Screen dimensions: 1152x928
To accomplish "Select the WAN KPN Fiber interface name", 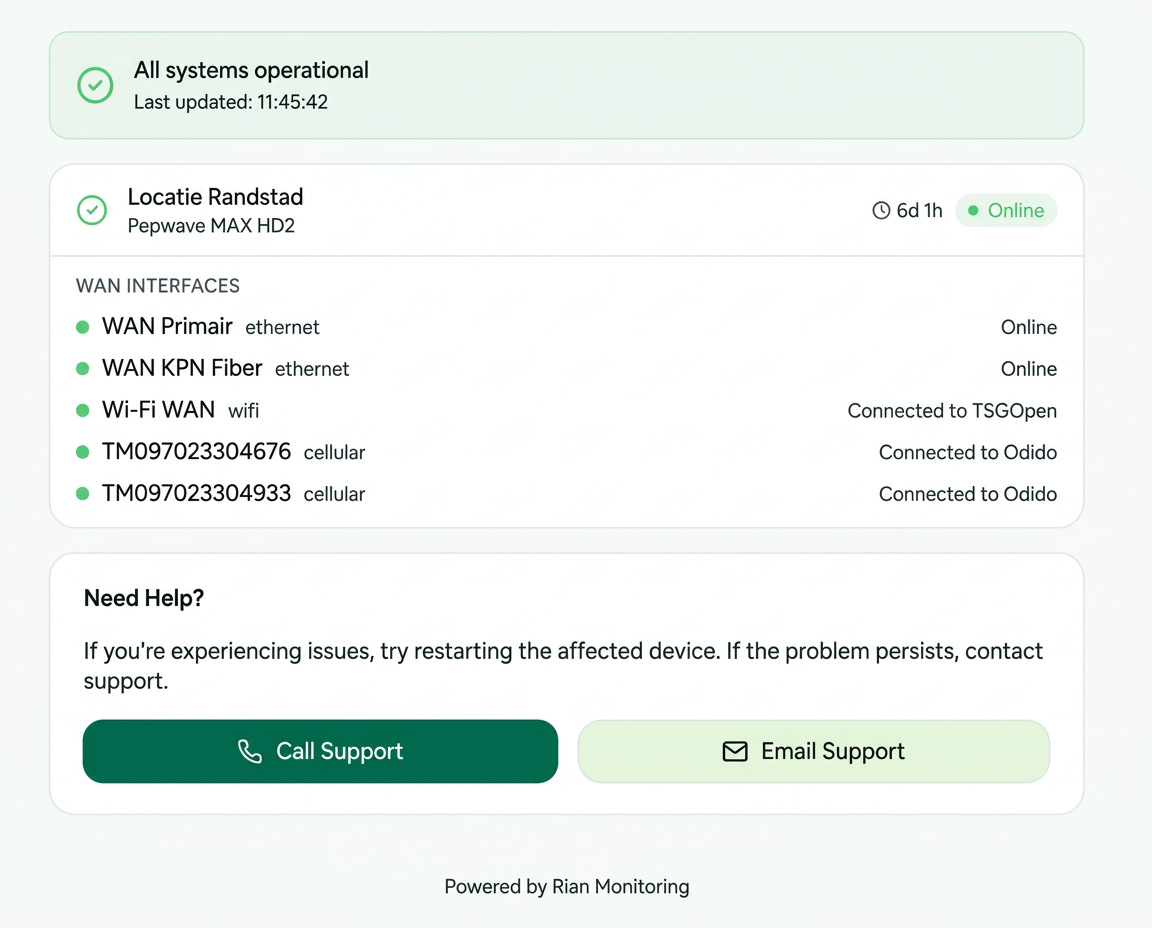I will pos(181,368).
